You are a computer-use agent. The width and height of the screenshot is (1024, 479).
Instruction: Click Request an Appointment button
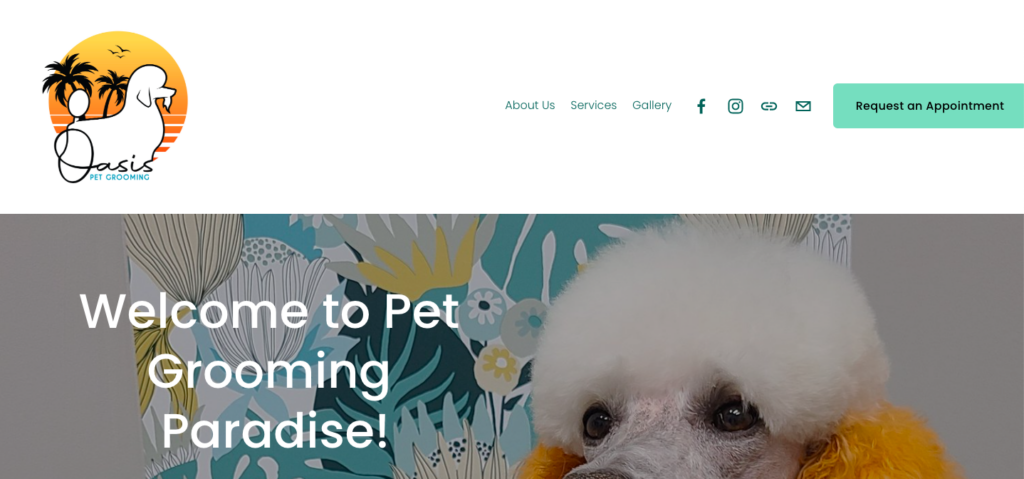(929, 106)
